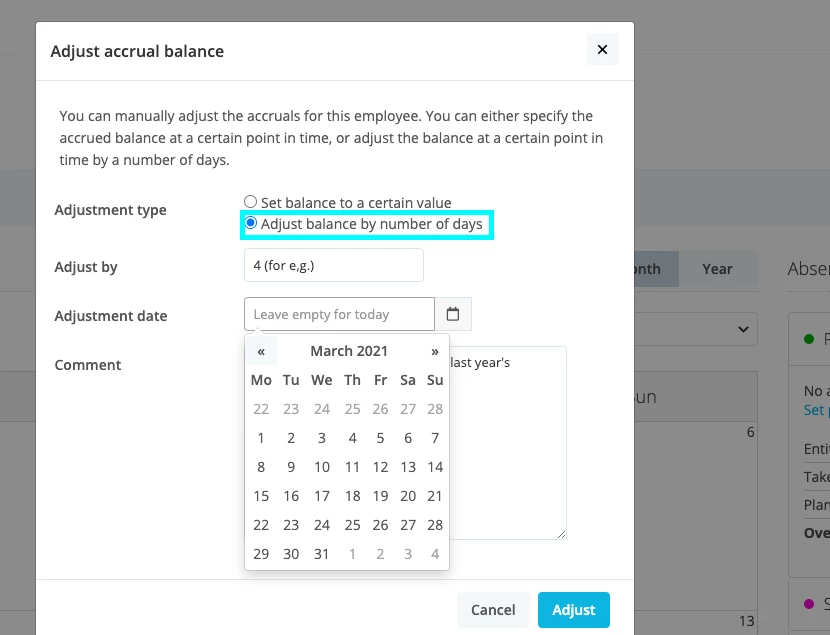The image size is (830, 635).
Task: Open the calendar picker icon
Action: 453,314
